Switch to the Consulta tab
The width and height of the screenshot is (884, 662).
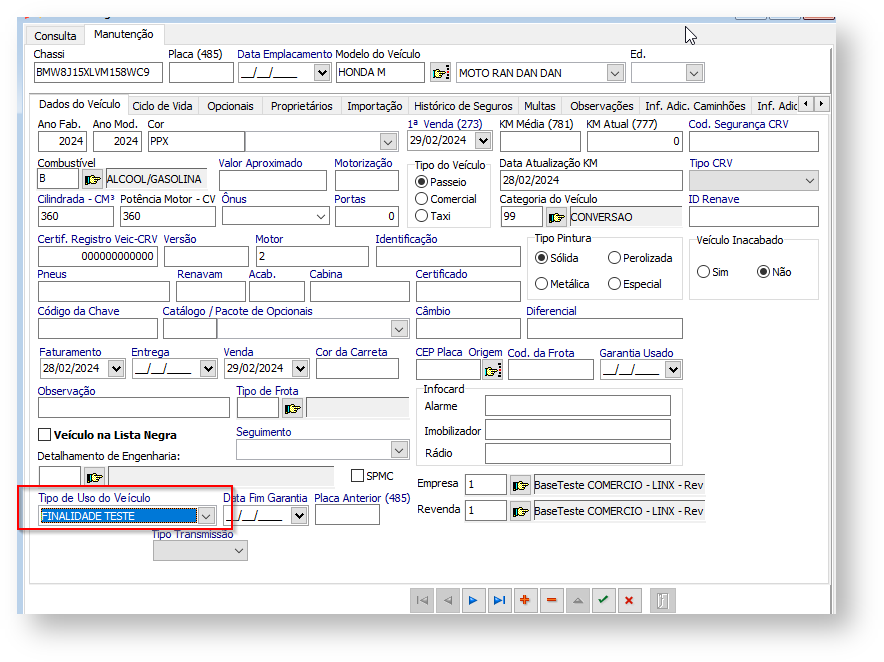click(x=55, y=36)
